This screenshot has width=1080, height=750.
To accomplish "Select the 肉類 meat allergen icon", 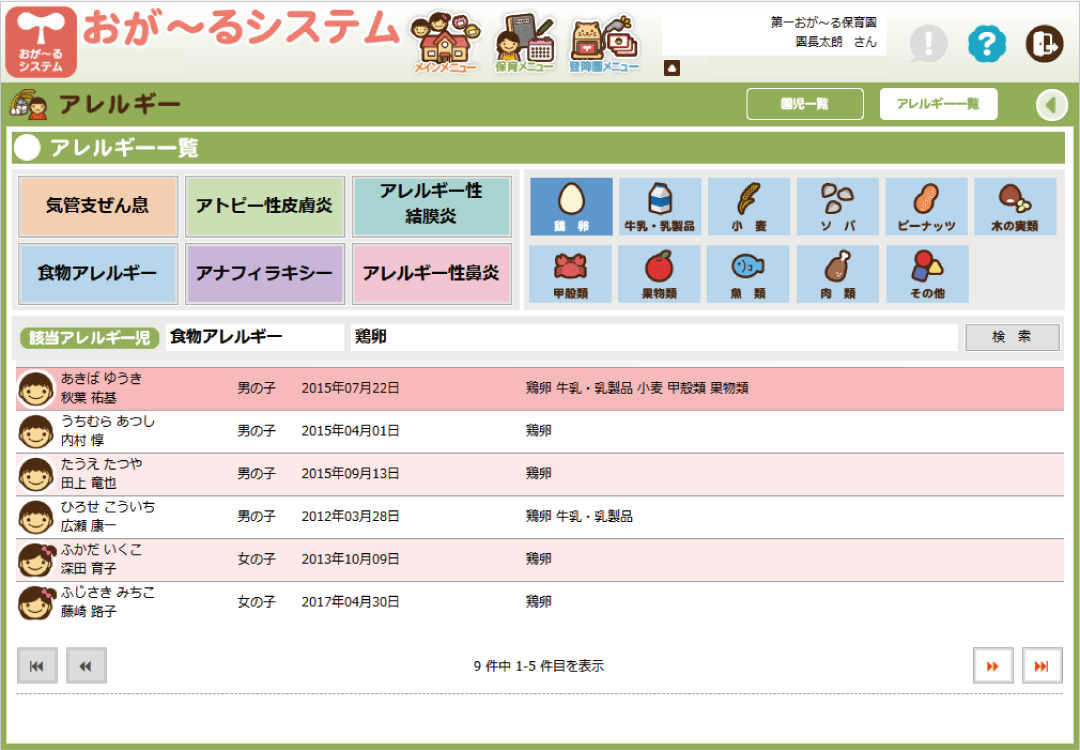I will coord(838,274).
